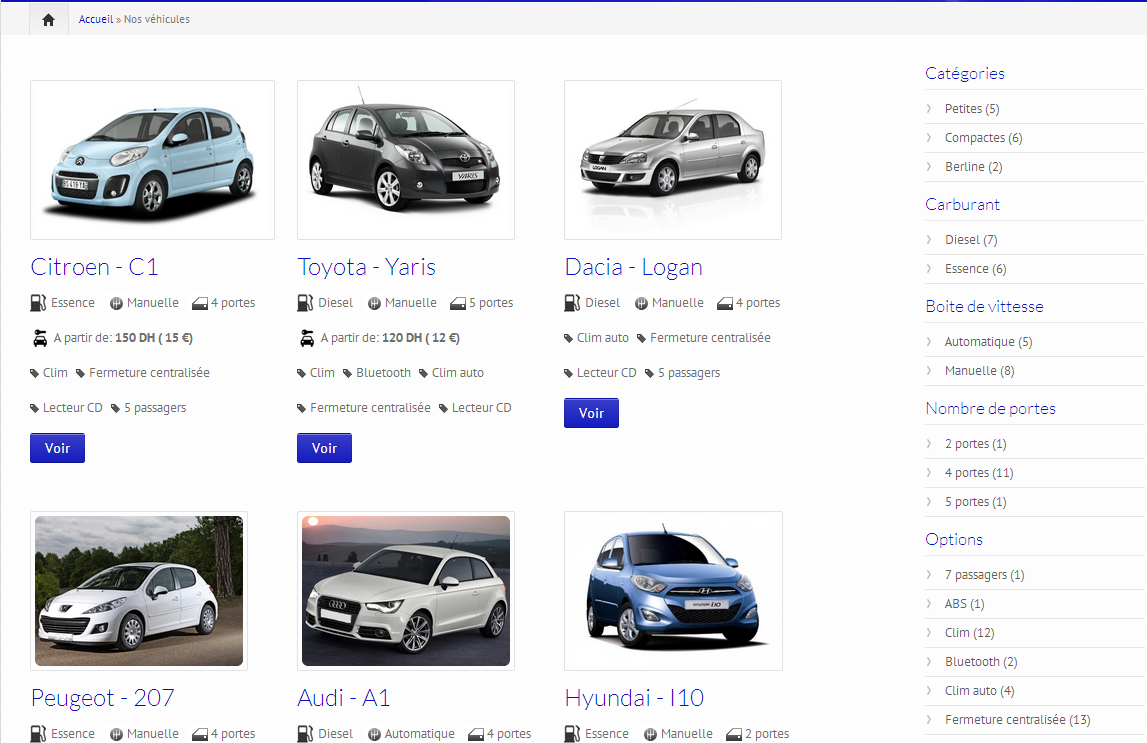This screenshot has width=1147, height=743.
Task: Open the Hyundai - I10 title link
Action: pyautogui.click(x=634, y=698)
